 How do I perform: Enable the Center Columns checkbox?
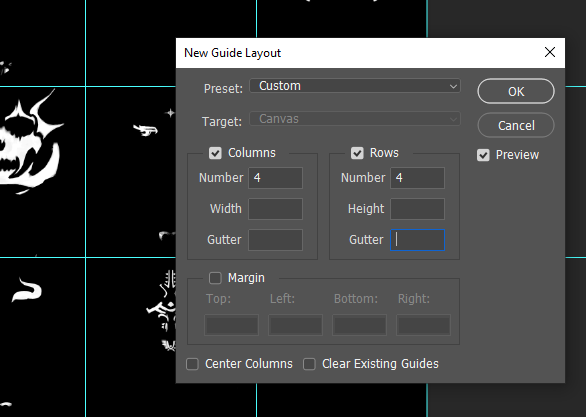[192, 364]
